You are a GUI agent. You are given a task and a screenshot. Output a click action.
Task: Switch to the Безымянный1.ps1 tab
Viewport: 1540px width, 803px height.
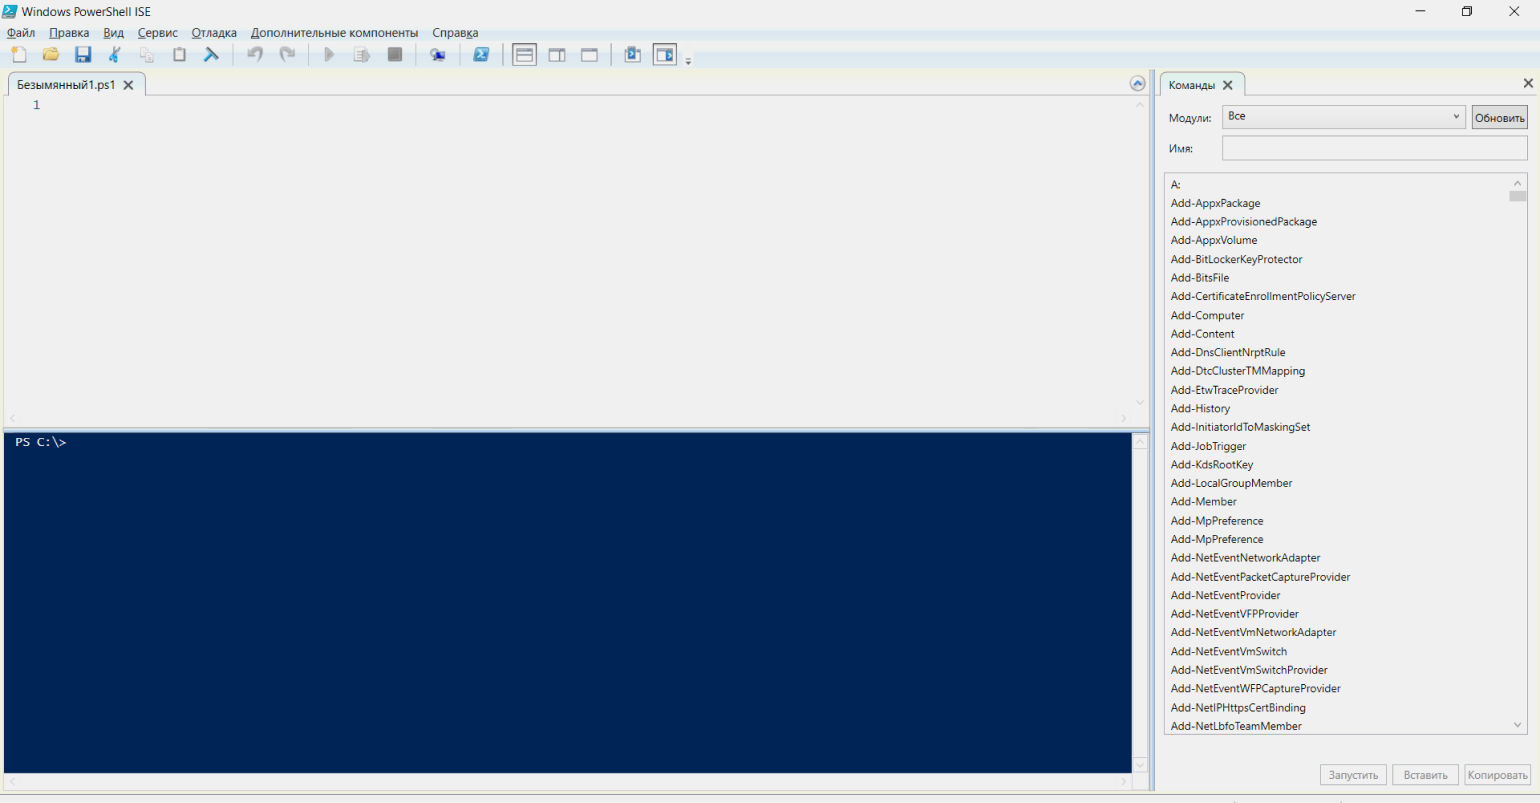(x=66, y=85)
